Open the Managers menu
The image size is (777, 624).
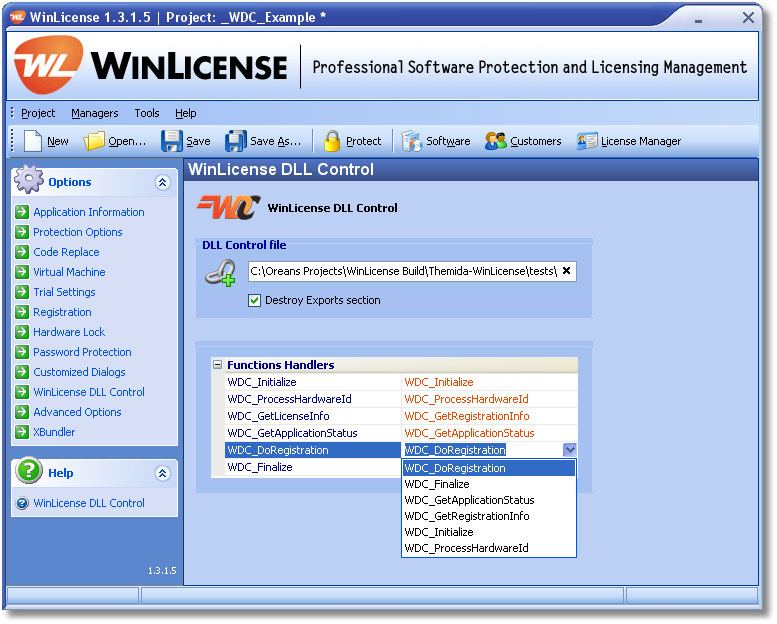point(95,113)
